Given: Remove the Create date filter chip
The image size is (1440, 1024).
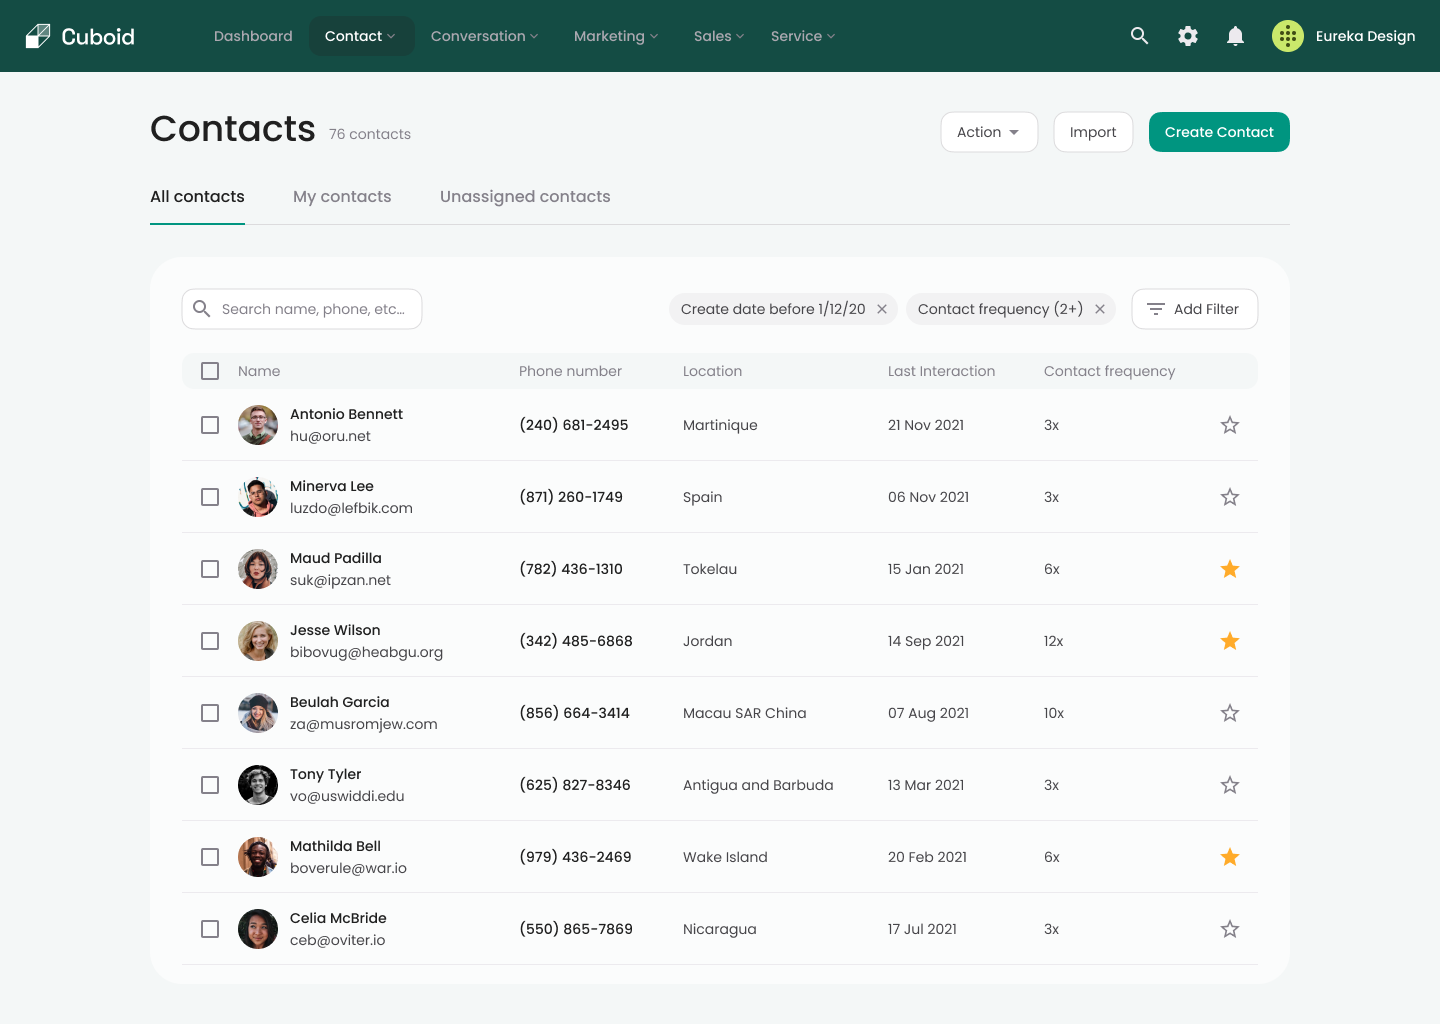Looking at the screenshot, I should click(881, 309).
